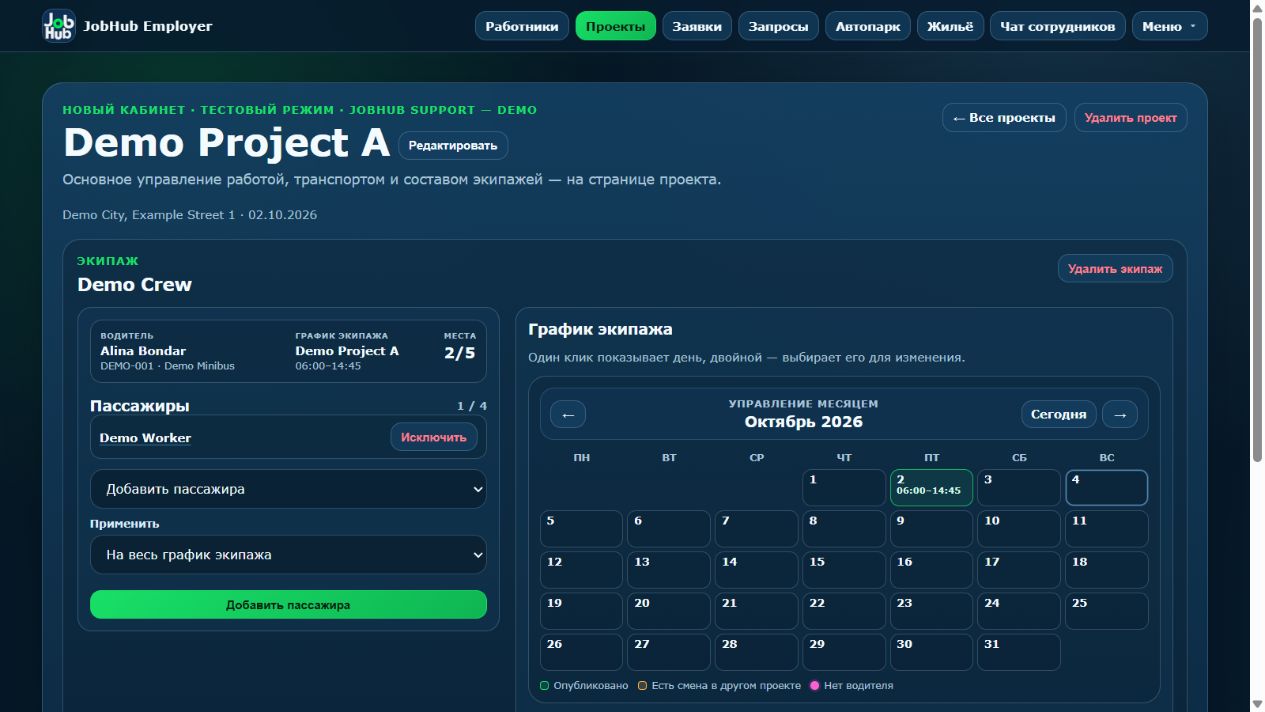Open the Работники tab

coord(522,26)
